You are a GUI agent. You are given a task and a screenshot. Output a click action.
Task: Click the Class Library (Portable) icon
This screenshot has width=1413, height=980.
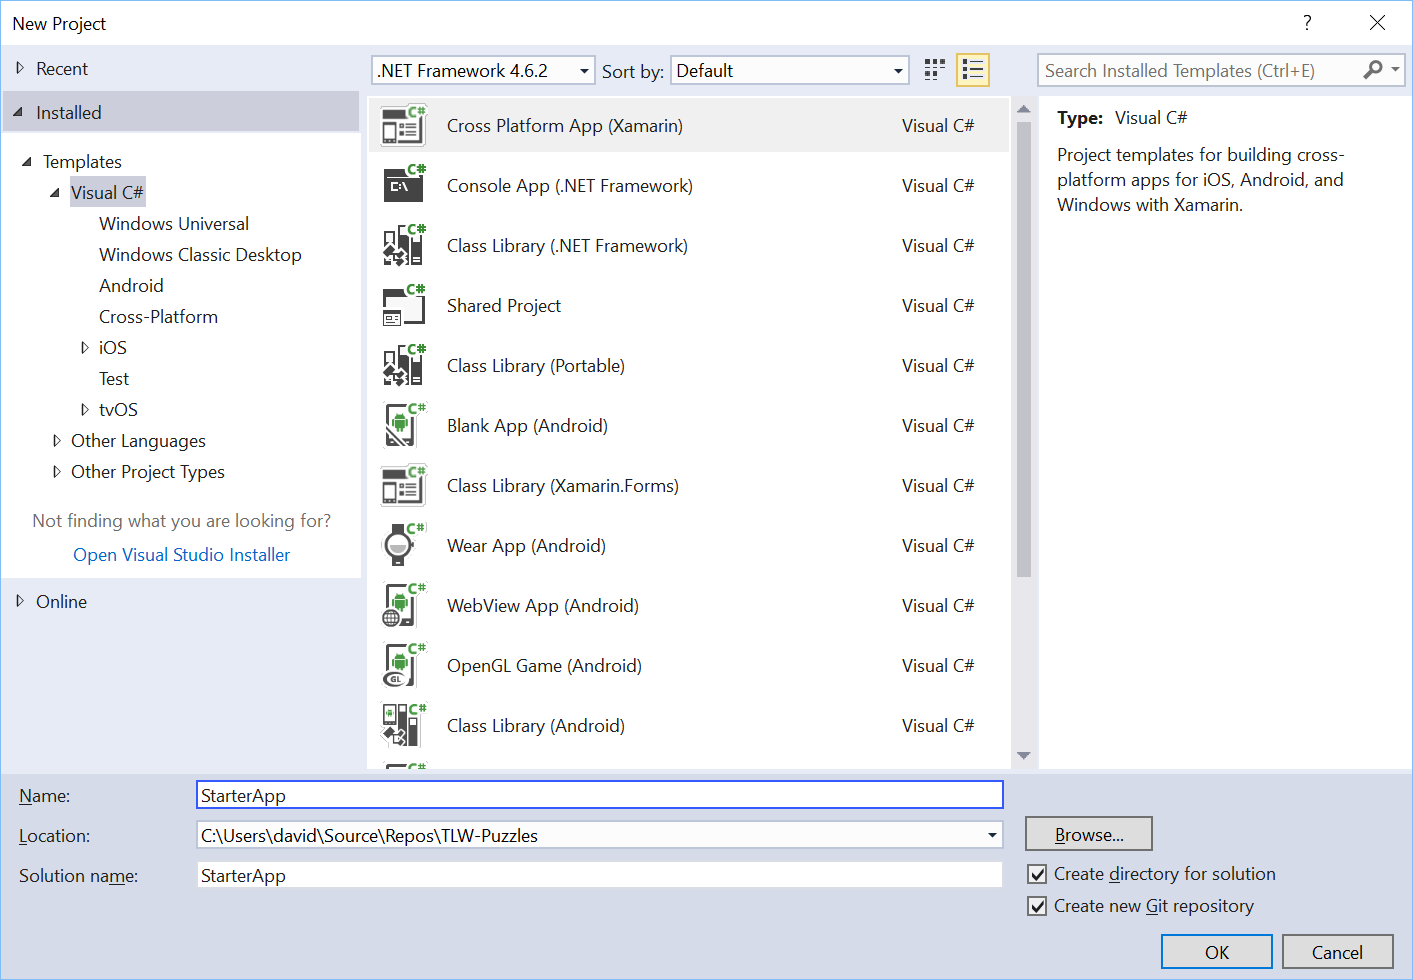coord(404,366)
